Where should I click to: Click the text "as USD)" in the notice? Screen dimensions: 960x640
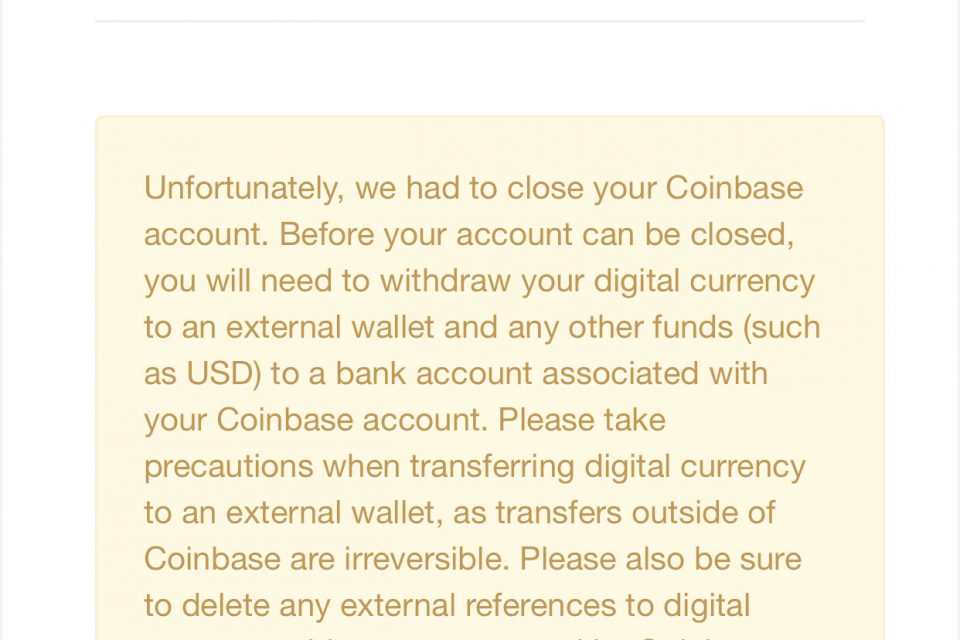pos(203,374)
